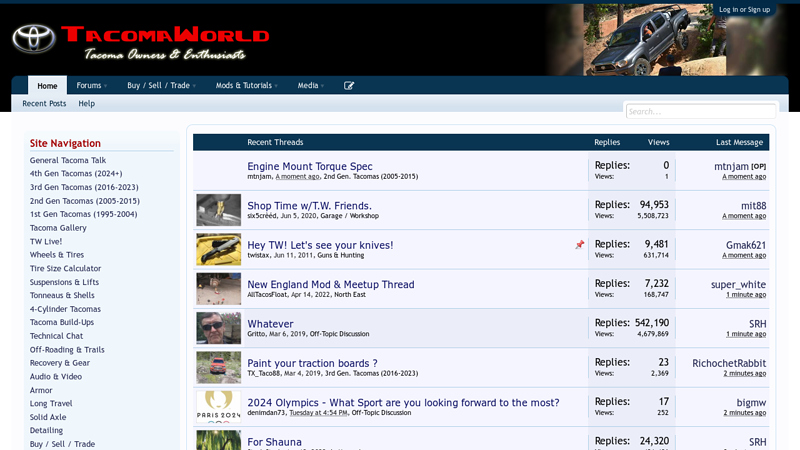Open Whatever thread author avatar
Viewport: 800px width, 450px height.
218,328
